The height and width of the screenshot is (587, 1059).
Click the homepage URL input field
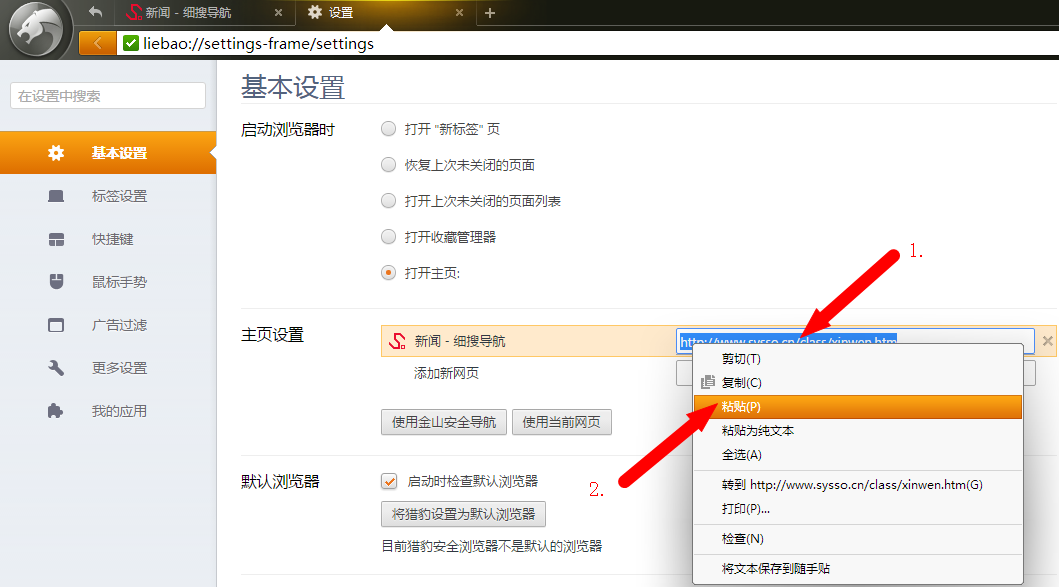[855, 341]
